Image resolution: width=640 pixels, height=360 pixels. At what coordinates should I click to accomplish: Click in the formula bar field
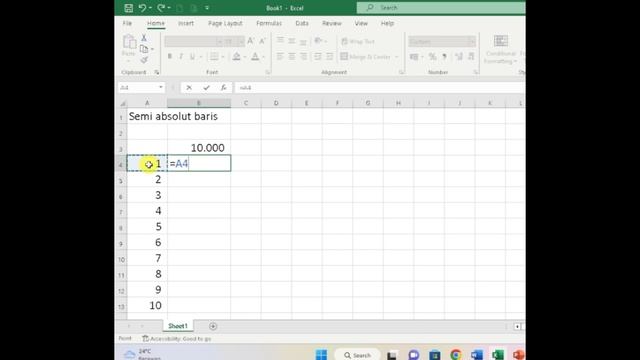coord(380,87)
